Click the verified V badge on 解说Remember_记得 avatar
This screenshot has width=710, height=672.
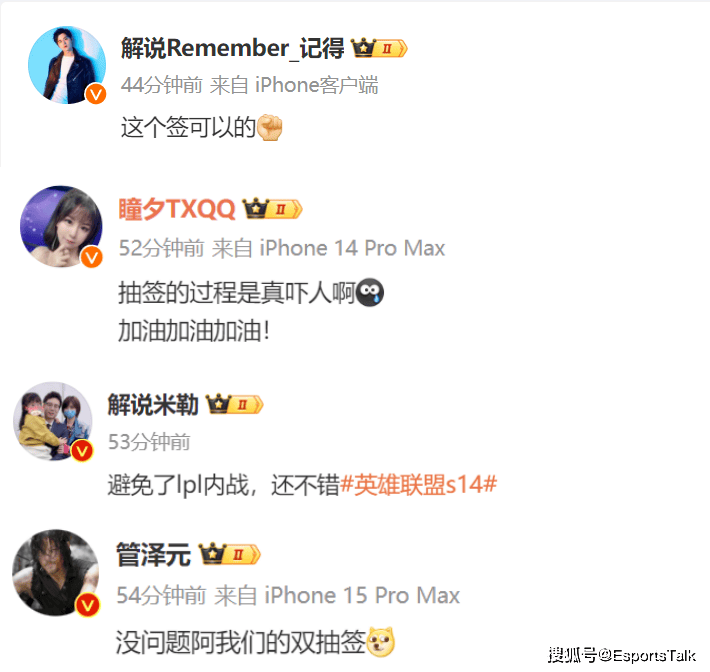point(96,94)
